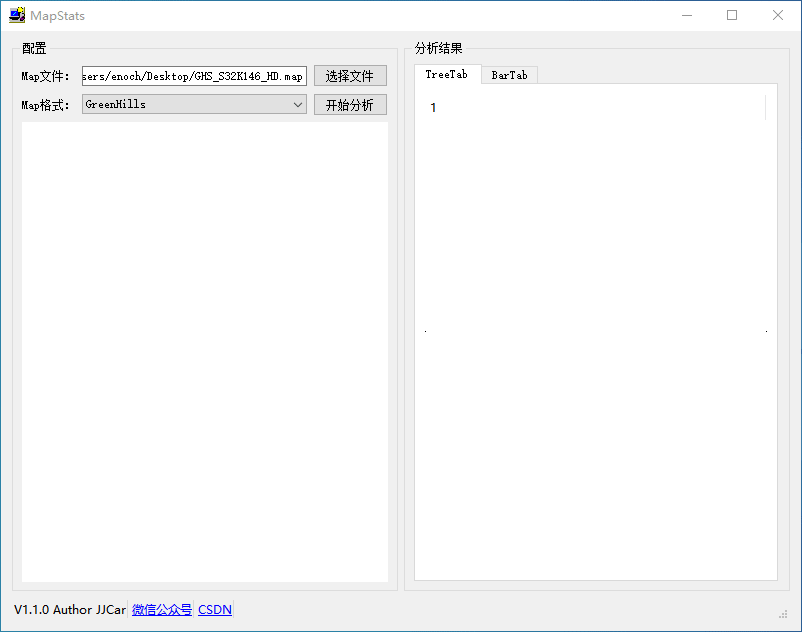Start analysis with the 开始分析 button
The image size is (802, 632).
349,104
